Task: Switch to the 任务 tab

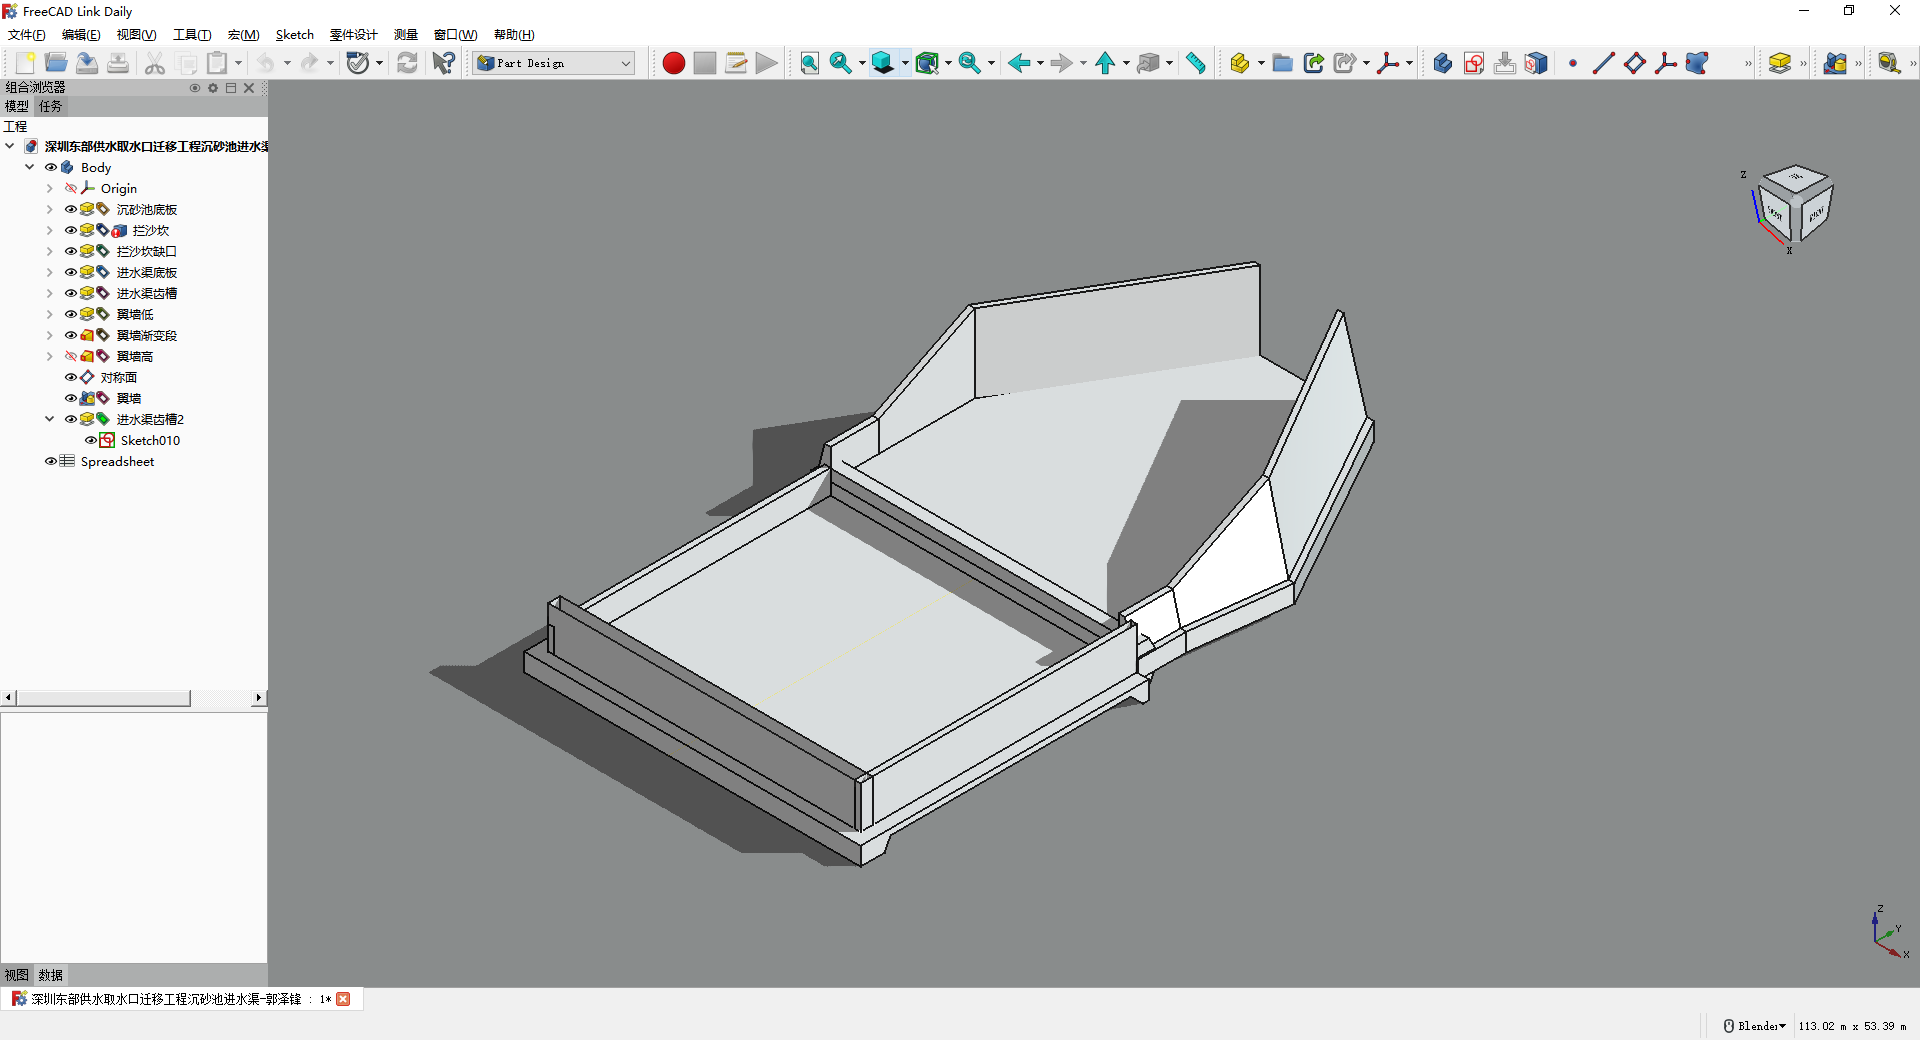Action: 50,106
